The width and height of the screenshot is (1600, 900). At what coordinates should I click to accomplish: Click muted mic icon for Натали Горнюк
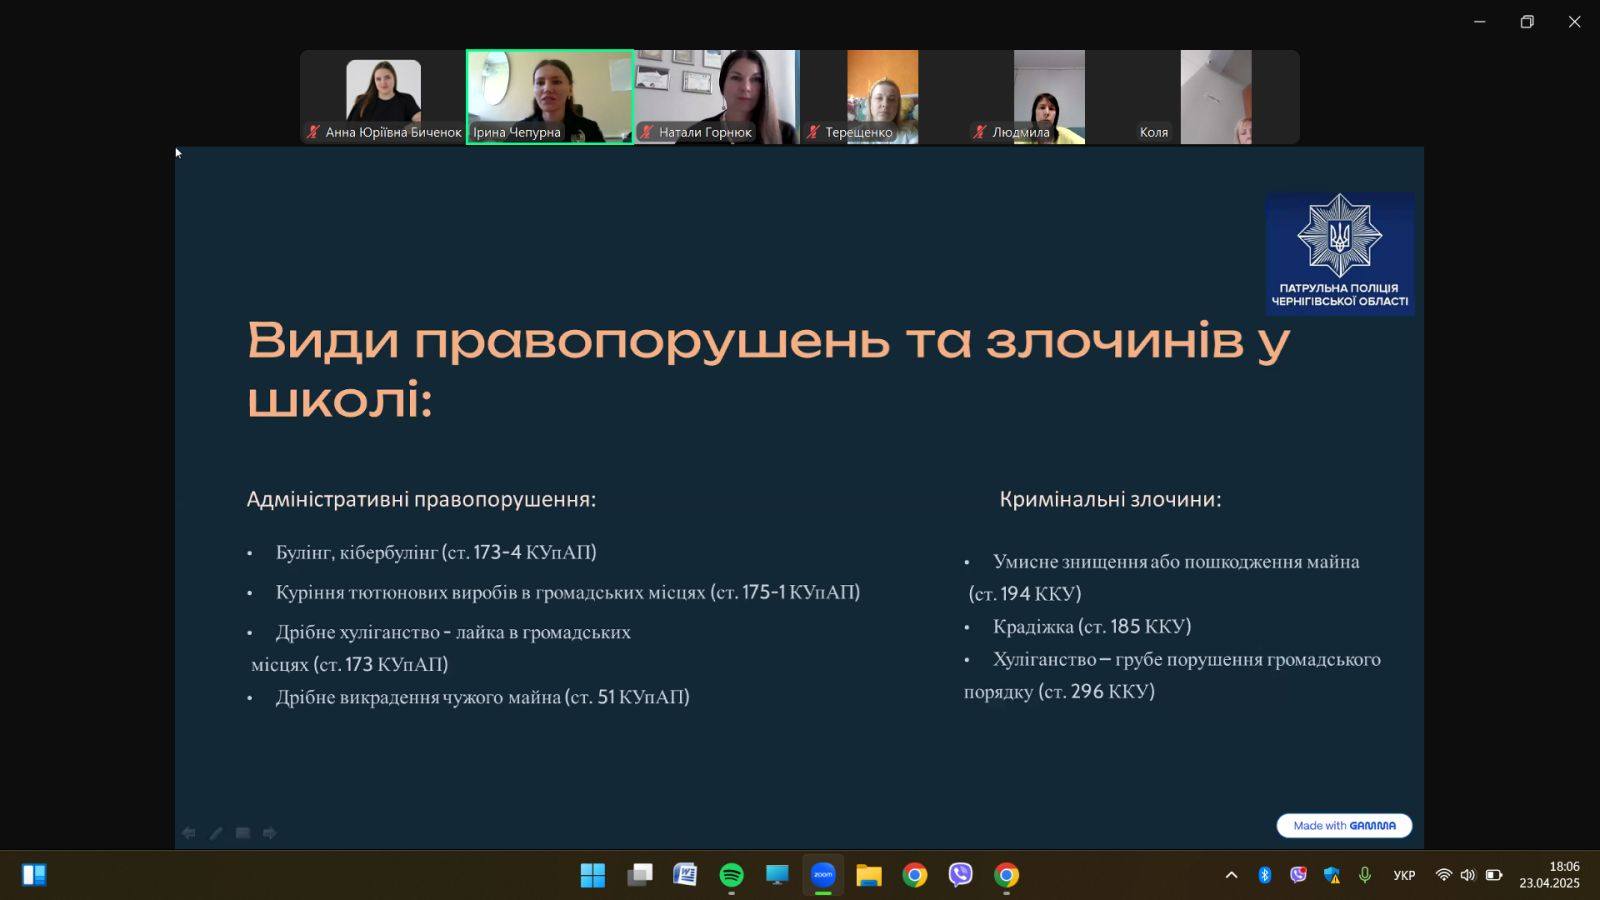click(x=647, y=132)
